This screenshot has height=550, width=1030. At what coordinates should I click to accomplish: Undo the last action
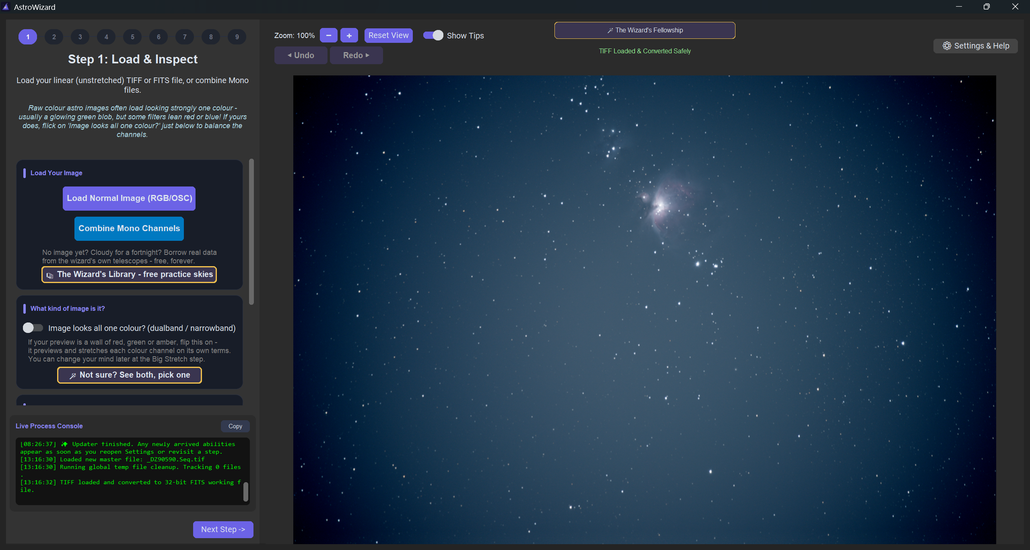click(x=301, y=55)
